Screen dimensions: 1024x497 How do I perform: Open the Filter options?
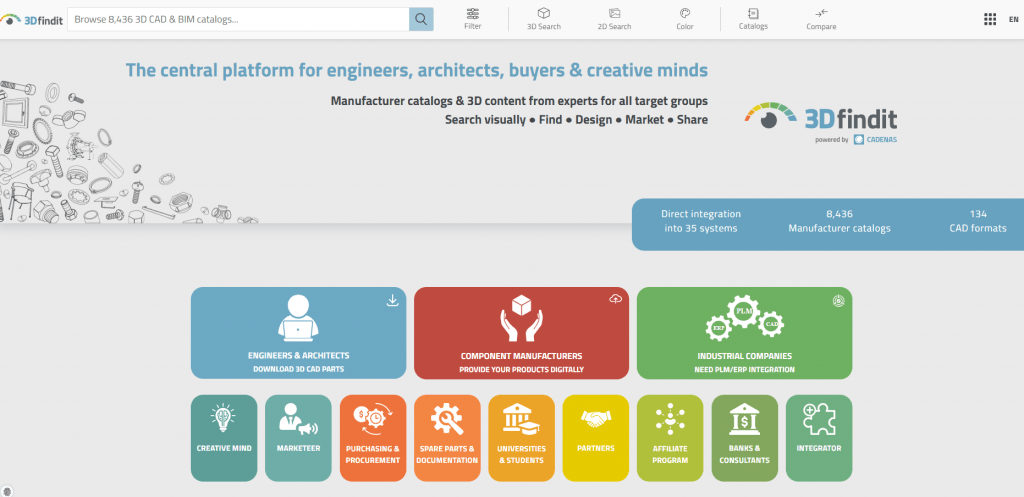473,18
